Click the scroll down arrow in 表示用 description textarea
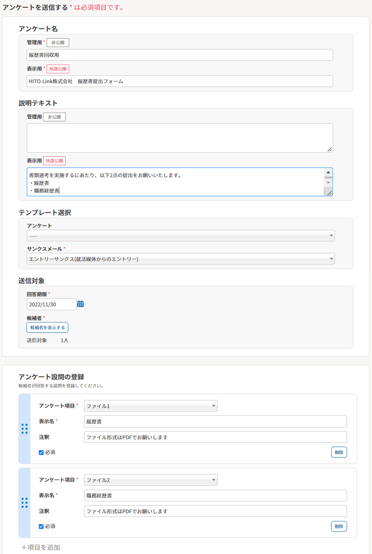372x554 pixels. 328,182
